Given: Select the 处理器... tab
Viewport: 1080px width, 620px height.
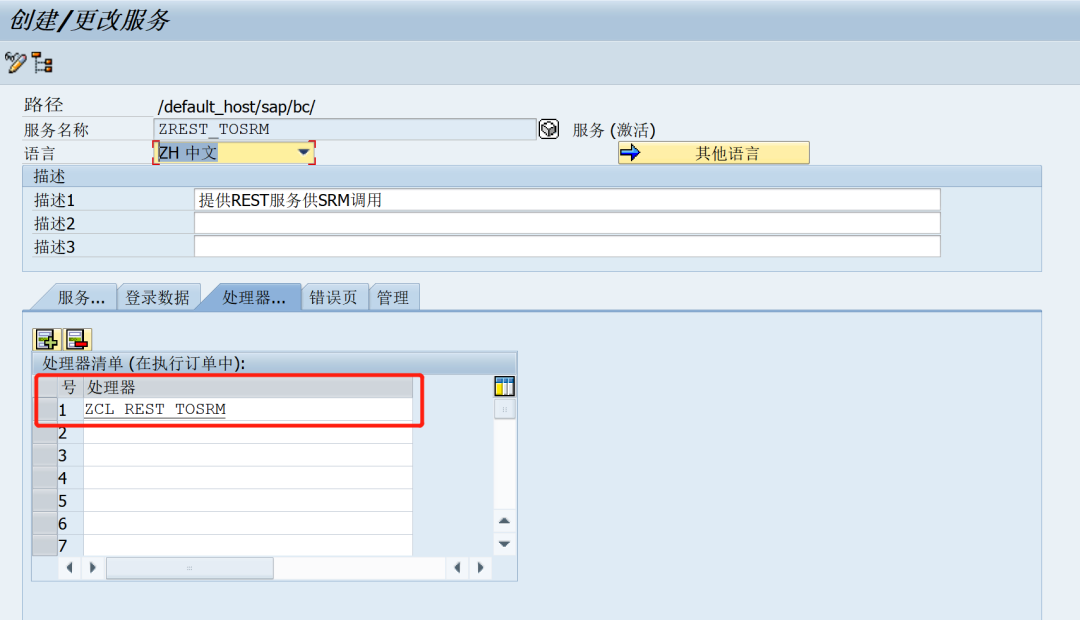Looking at the screenshot, I should point(253,298).
